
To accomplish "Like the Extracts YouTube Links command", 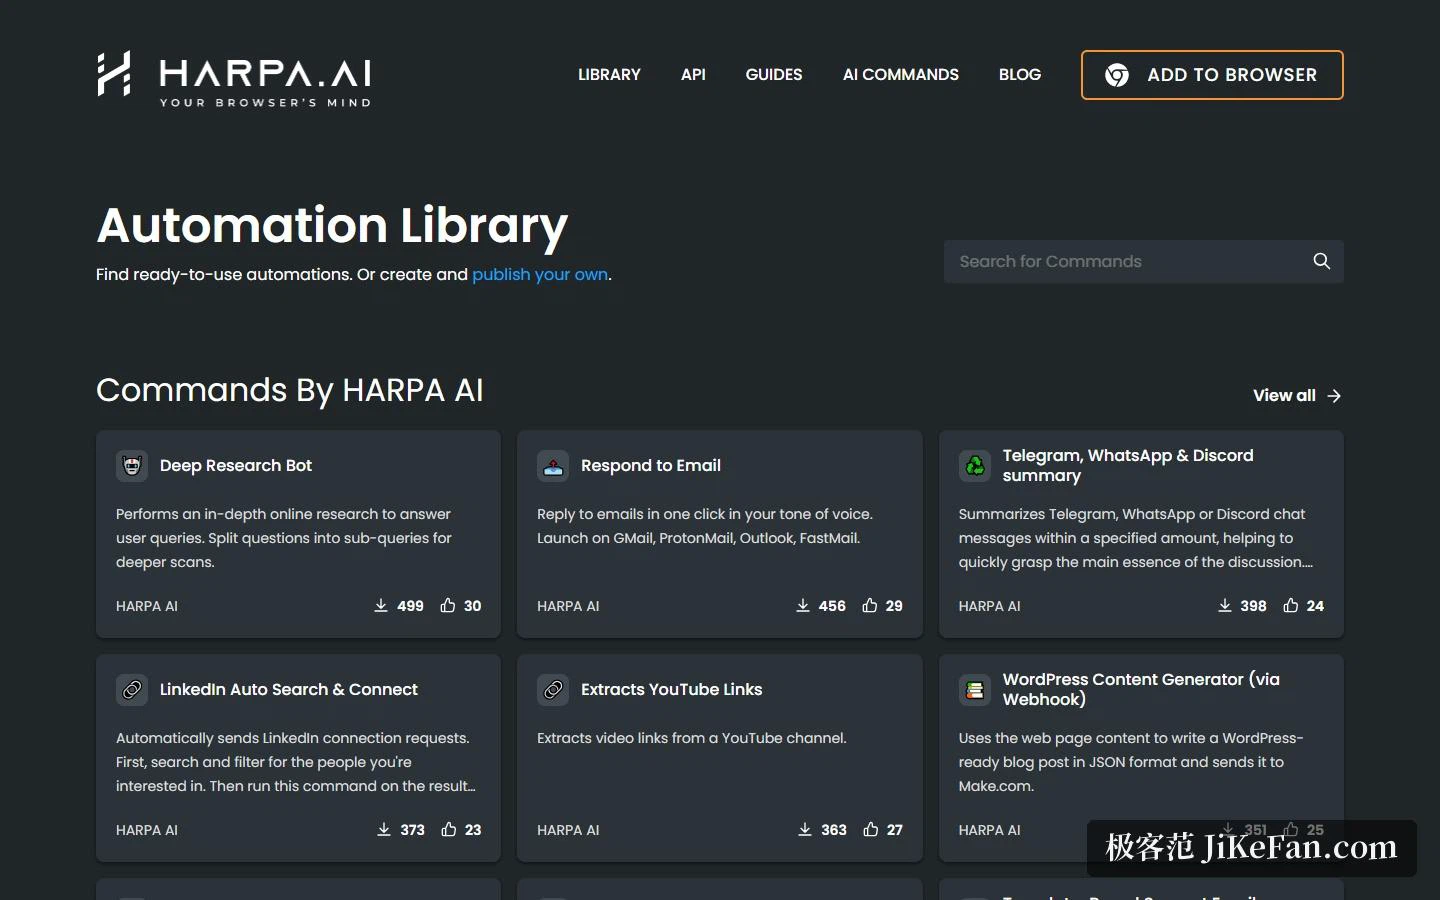I will [x=871, y=830].
